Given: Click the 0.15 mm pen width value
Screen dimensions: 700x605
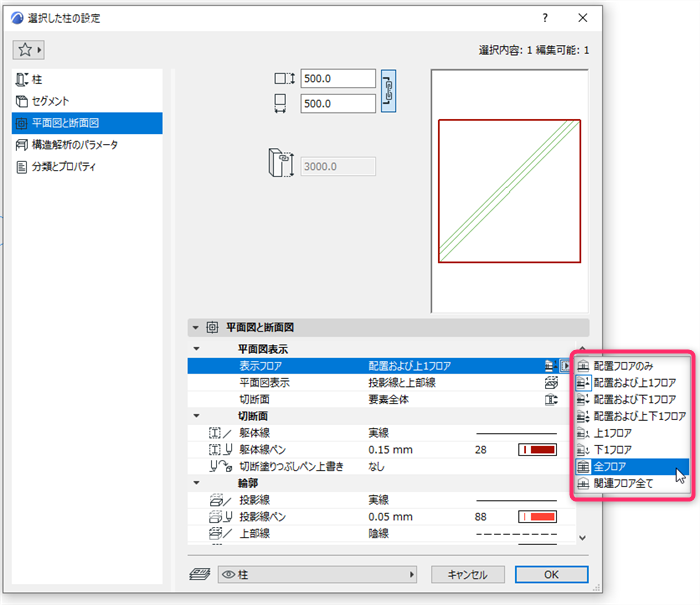Looking at the screenshot, I should (x=390, y=450).
